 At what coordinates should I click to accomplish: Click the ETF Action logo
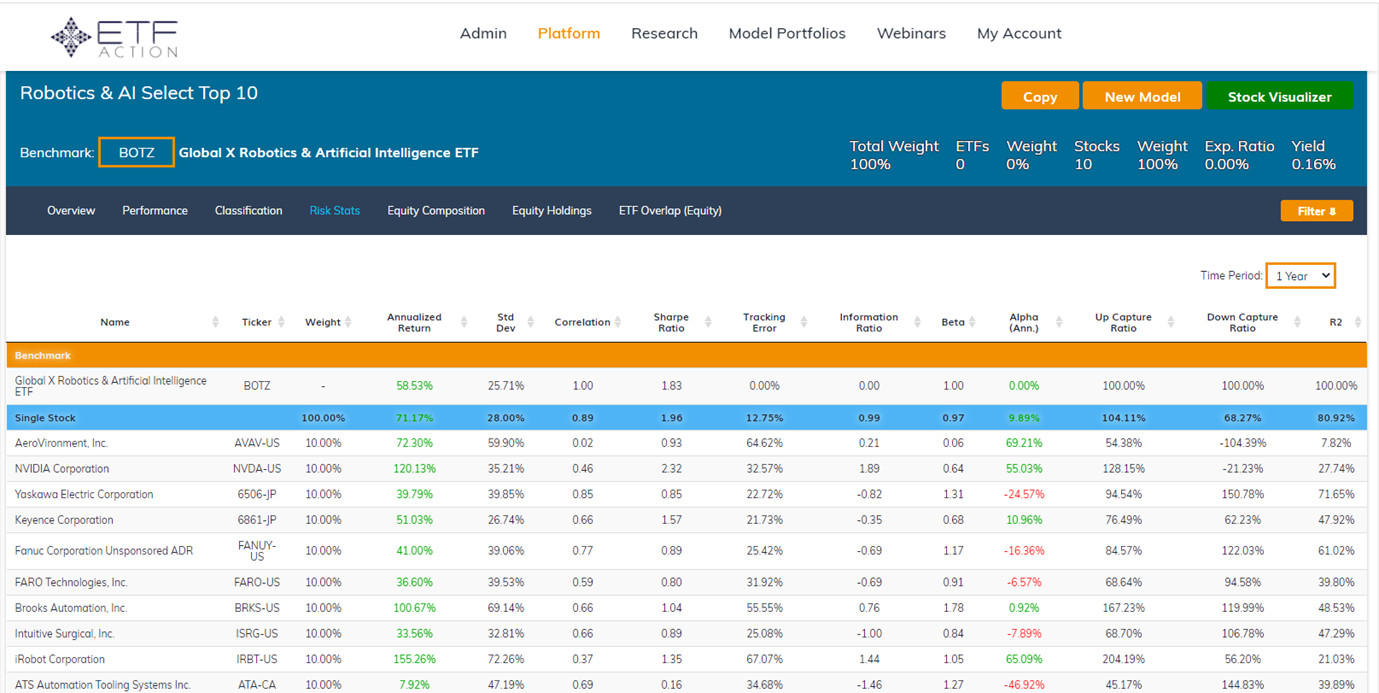[115, 37]
